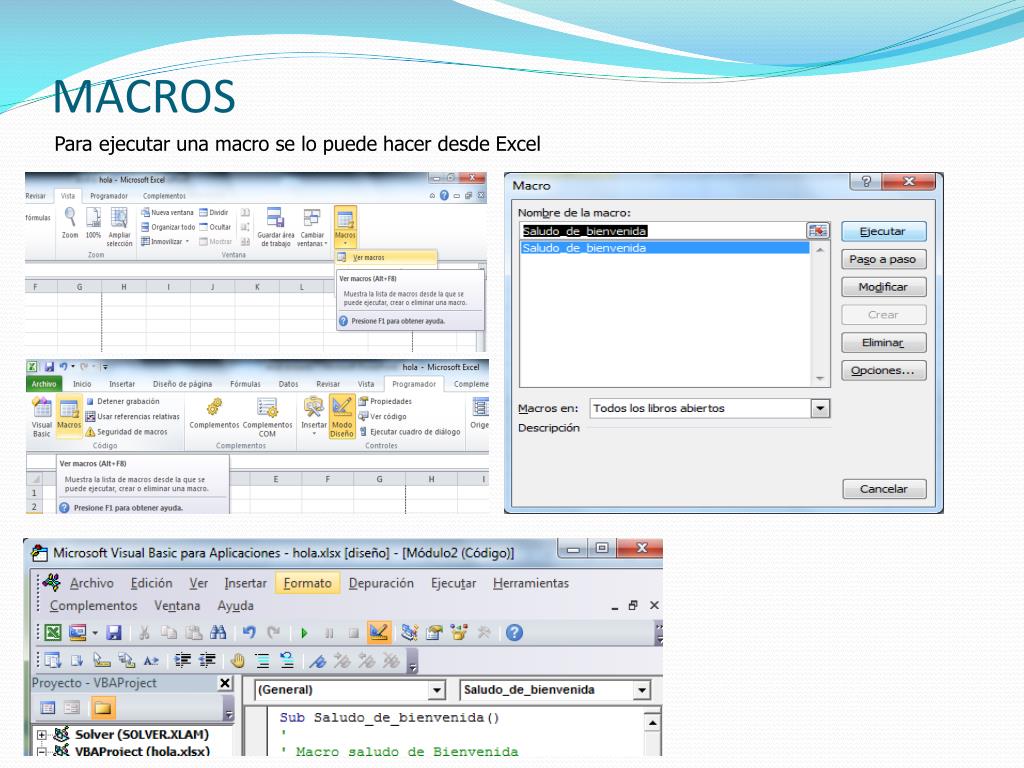Click the Modificar button
Screen dimensions: 1024x768
[x=883, y=287]
